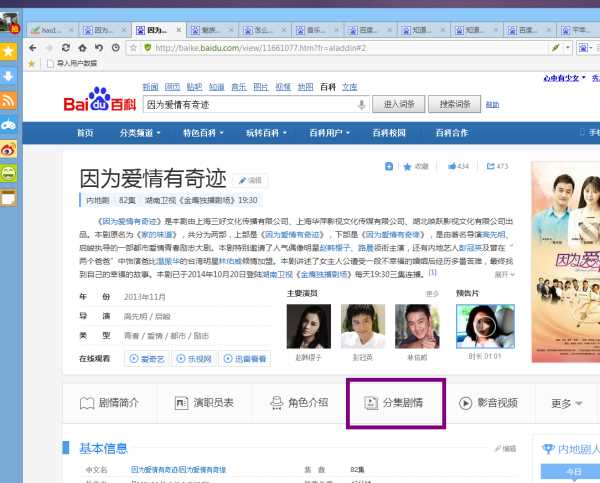Screen dimensions: 600x483
Task: Click the browser back arrow
Action: [33, 48]
